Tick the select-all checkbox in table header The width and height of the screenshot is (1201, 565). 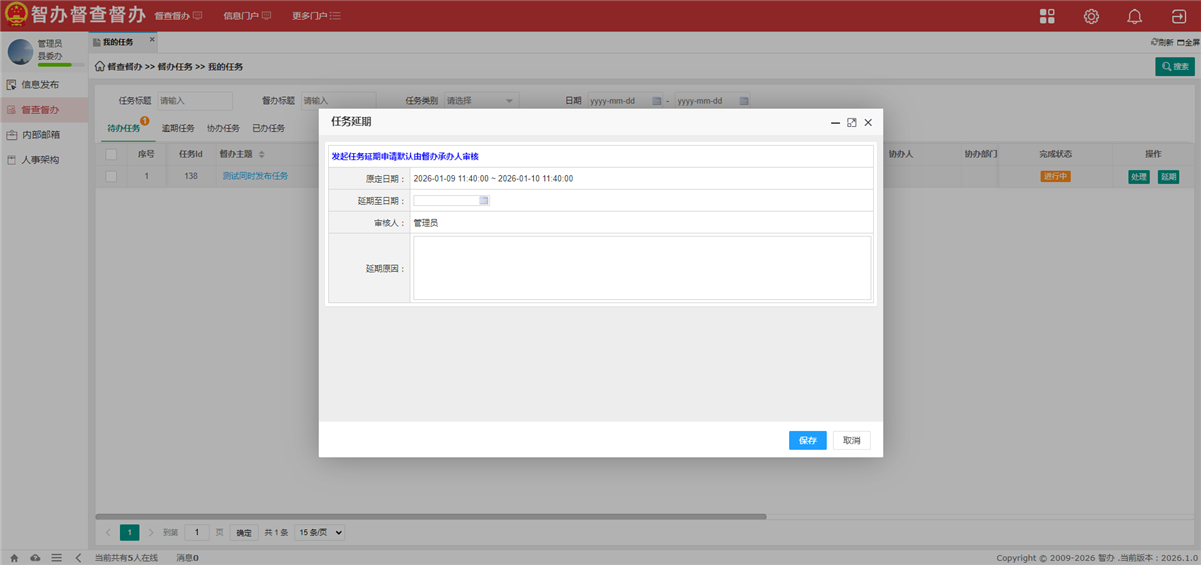click(111, 154)
